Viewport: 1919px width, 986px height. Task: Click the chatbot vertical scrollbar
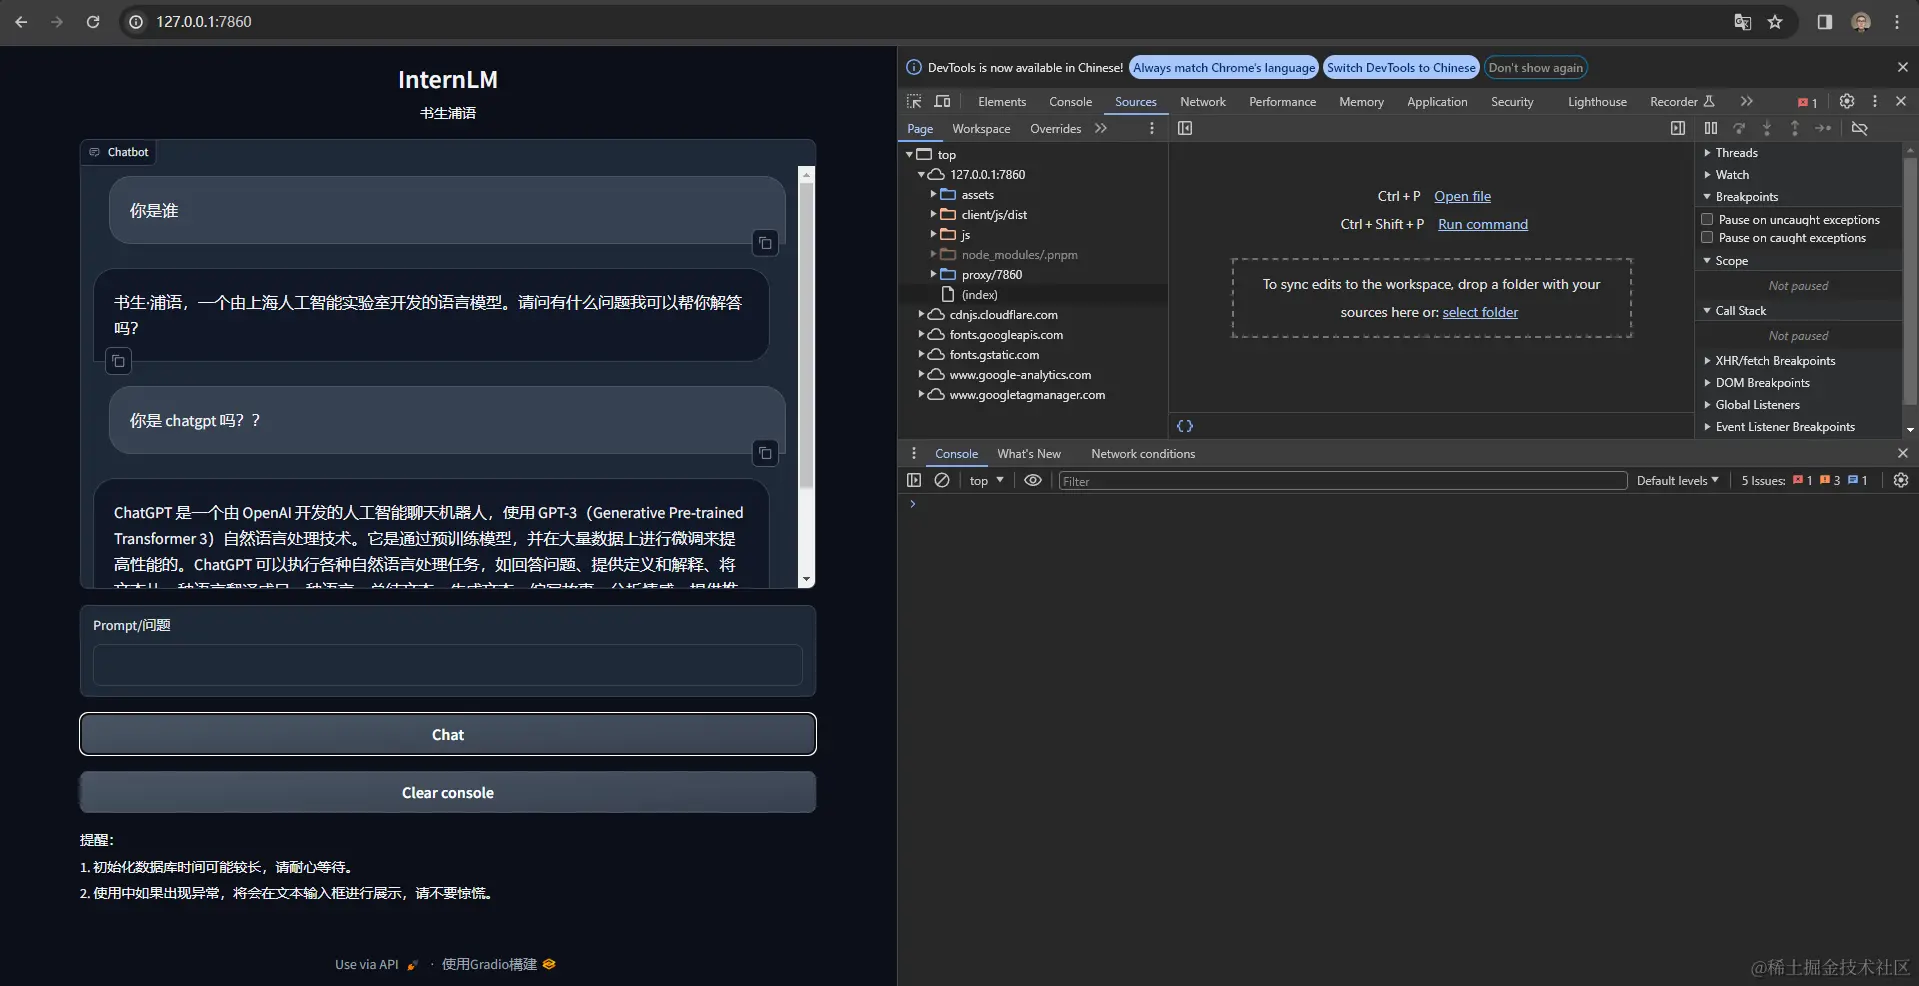tap(807, 335)
